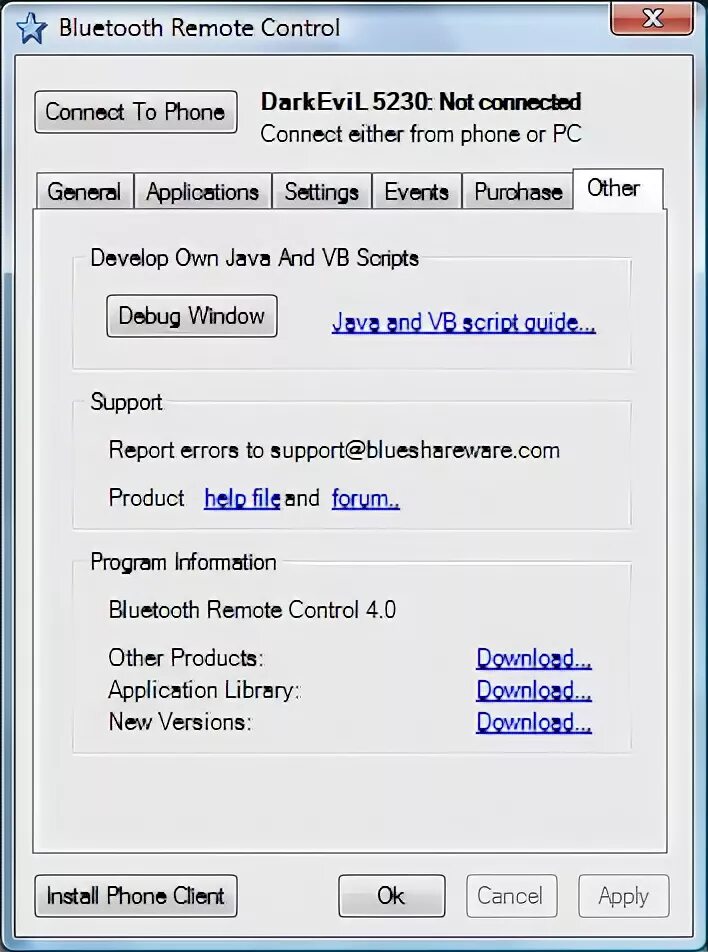Click the blue star title bar icon
This screenshot has width=708, height=952.
(x=31, y=28)
